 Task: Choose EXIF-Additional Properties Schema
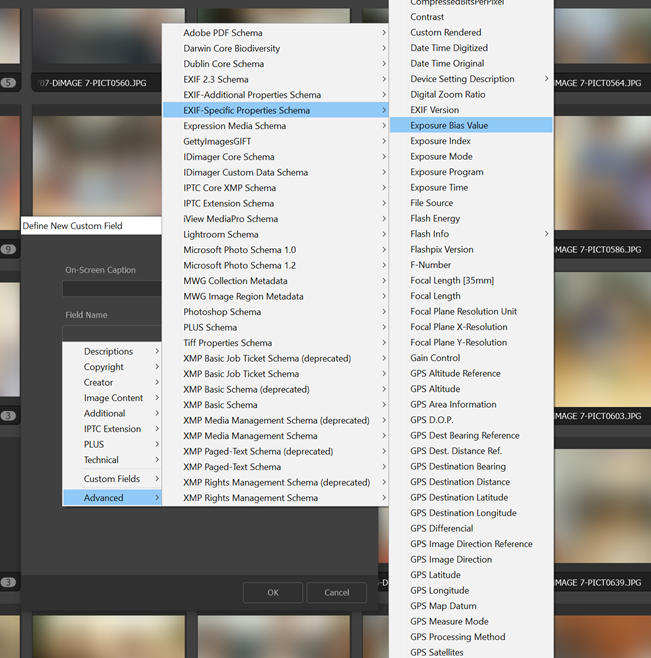pos(275,95)
